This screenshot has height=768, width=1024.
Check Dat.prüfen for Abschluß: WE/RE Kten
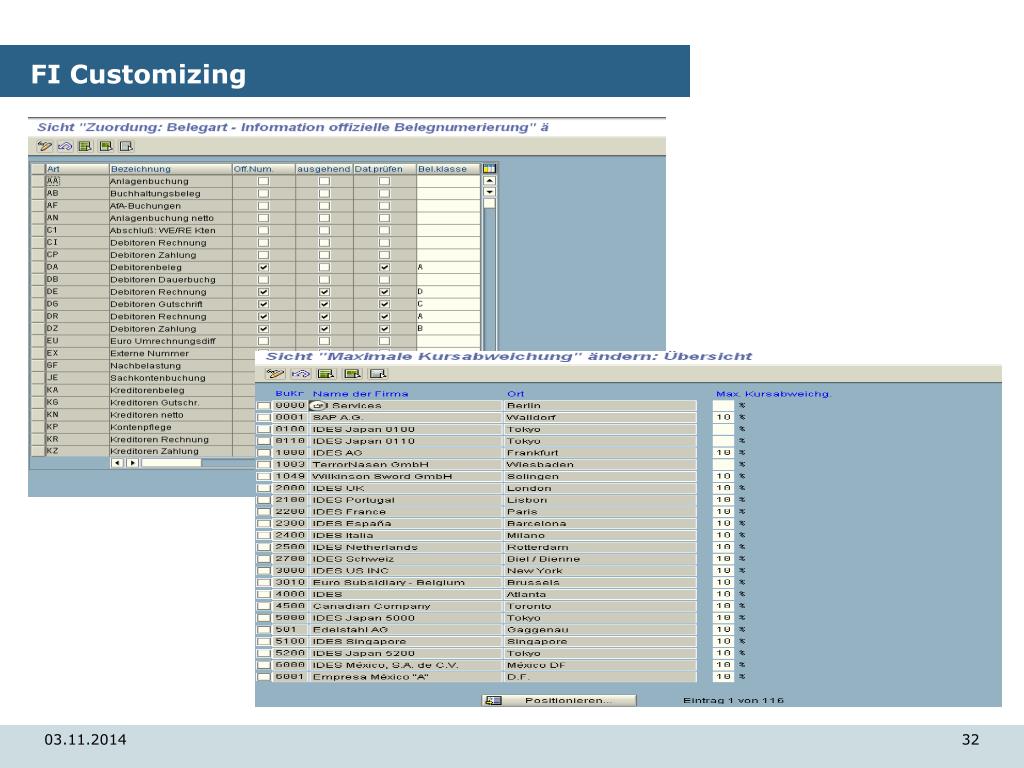385,231
